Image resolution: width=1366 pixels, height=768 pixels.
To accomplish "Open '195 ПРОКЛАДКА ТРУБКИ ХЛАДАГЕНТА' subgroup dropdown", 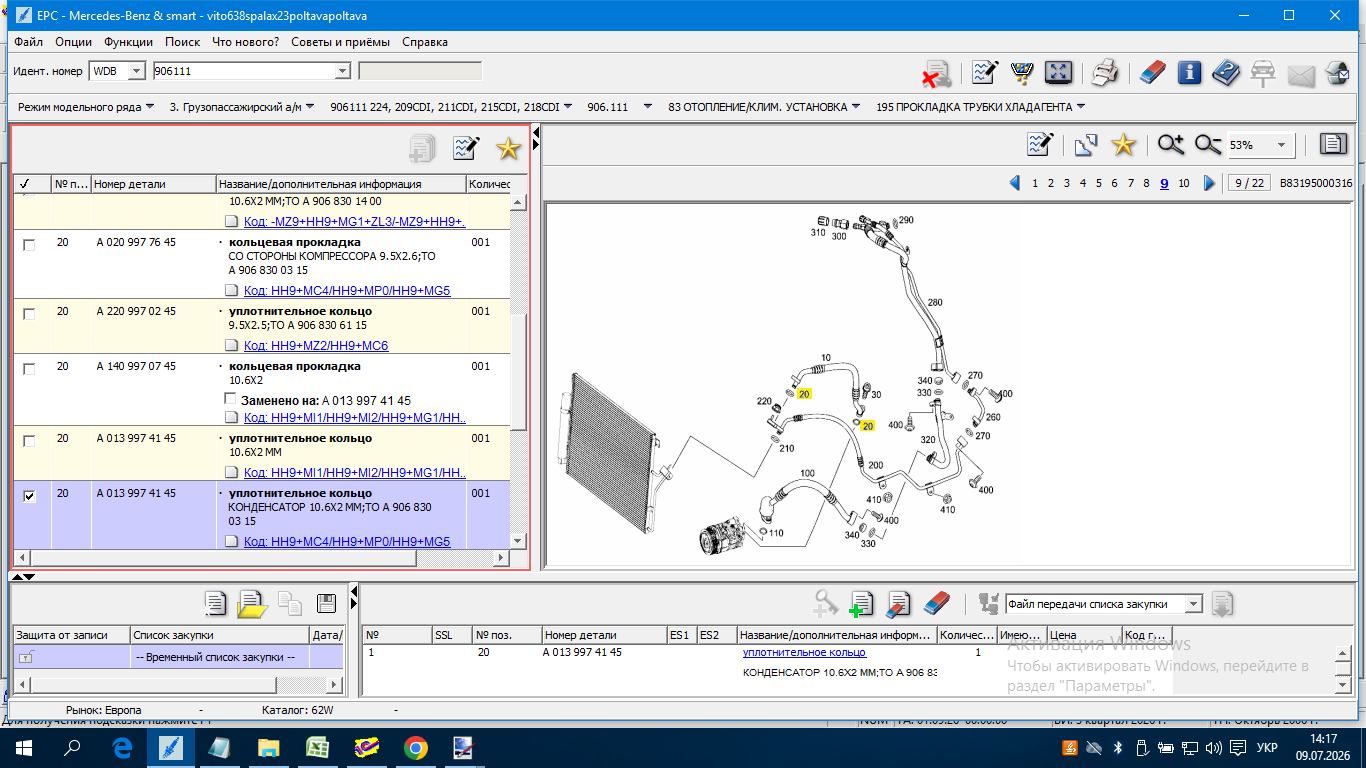I will (x=1081, y=107).
